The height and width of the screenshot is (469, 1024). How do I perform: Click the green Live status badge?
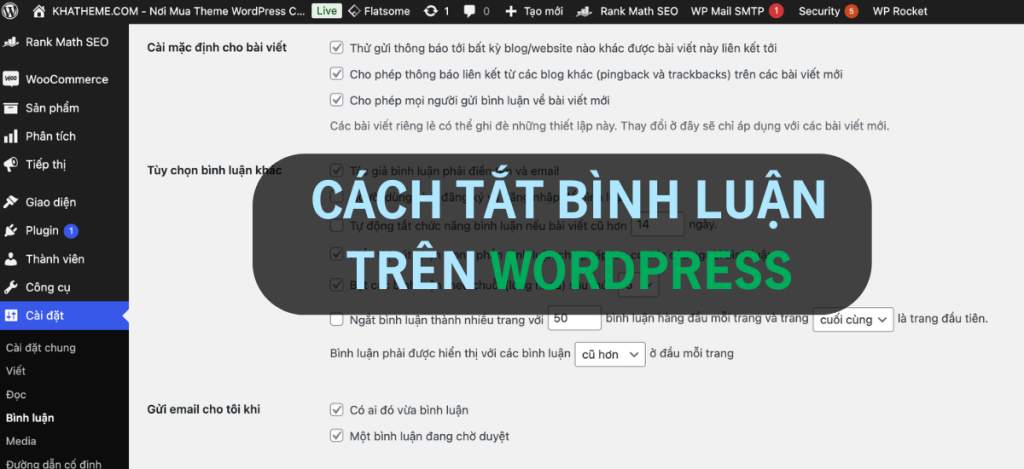[327, 11]
